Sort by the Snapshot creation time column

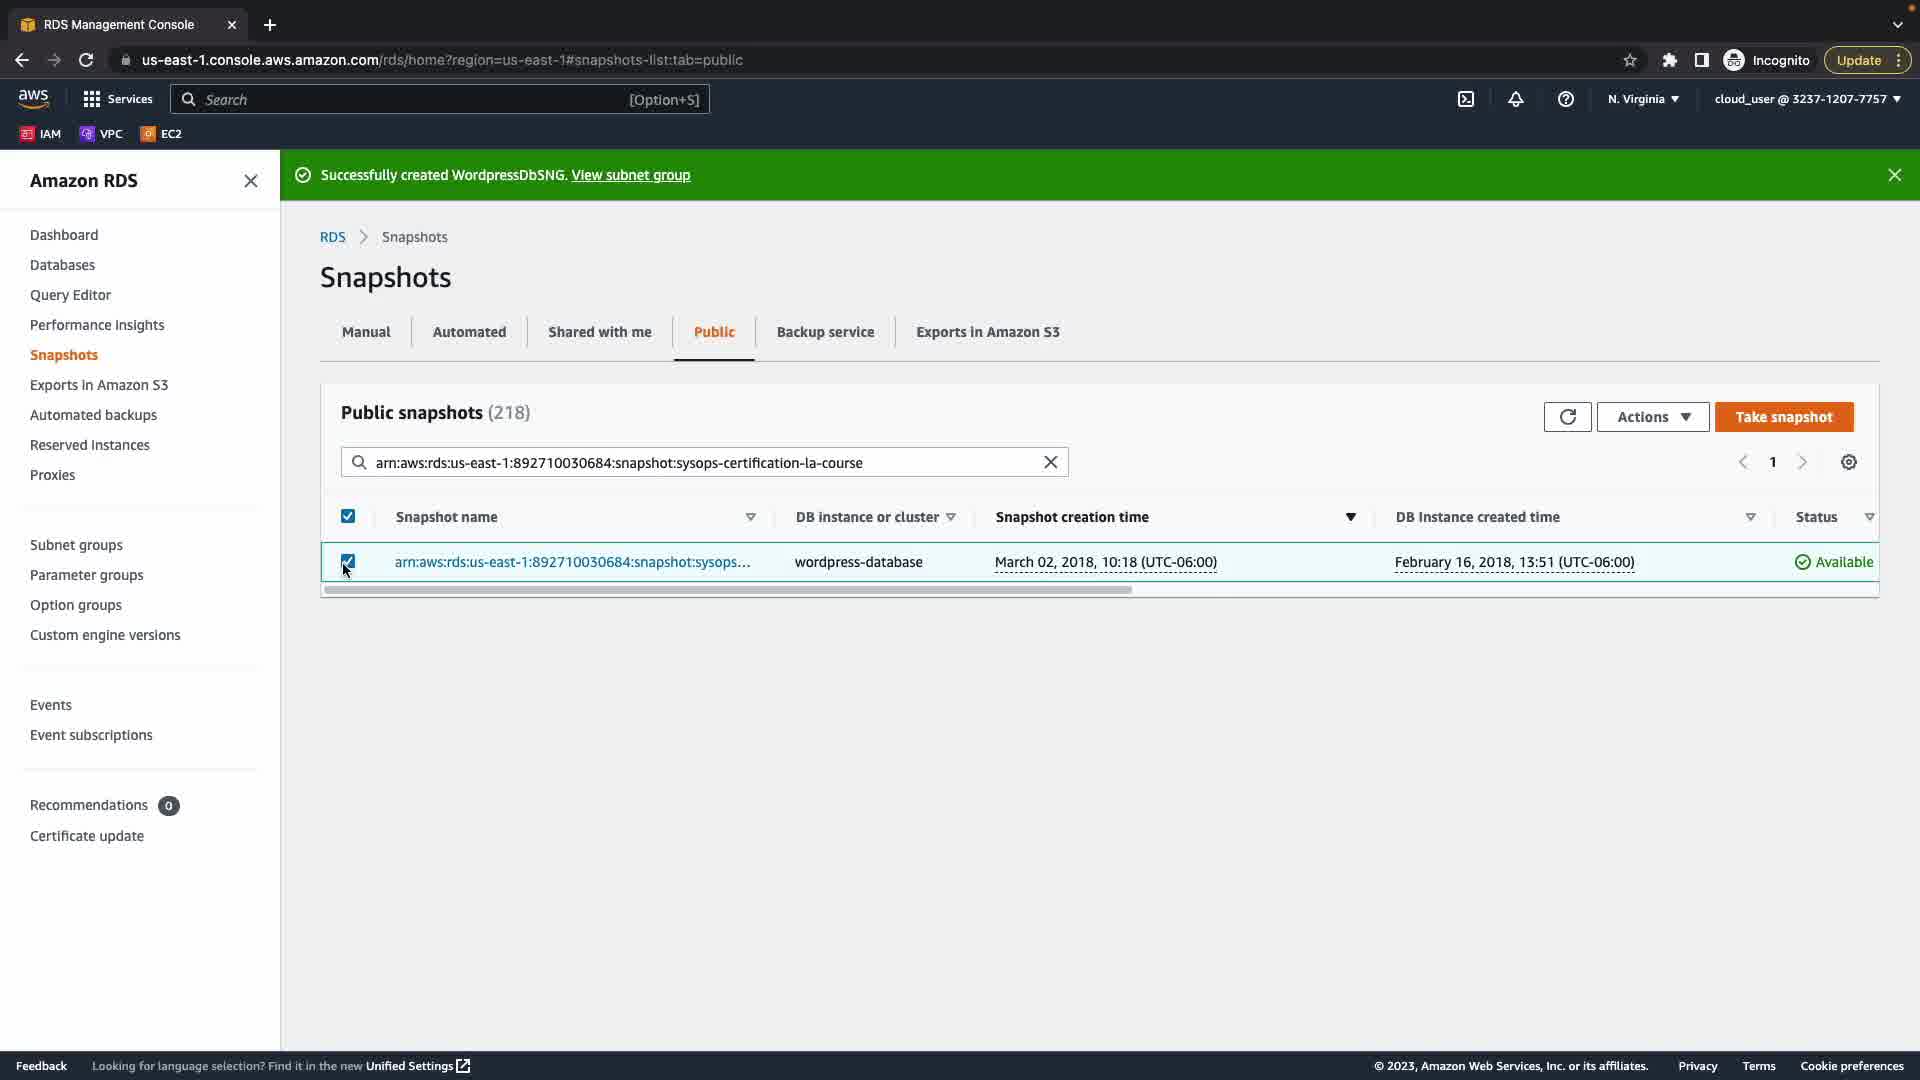click(x=1072, y=517)
